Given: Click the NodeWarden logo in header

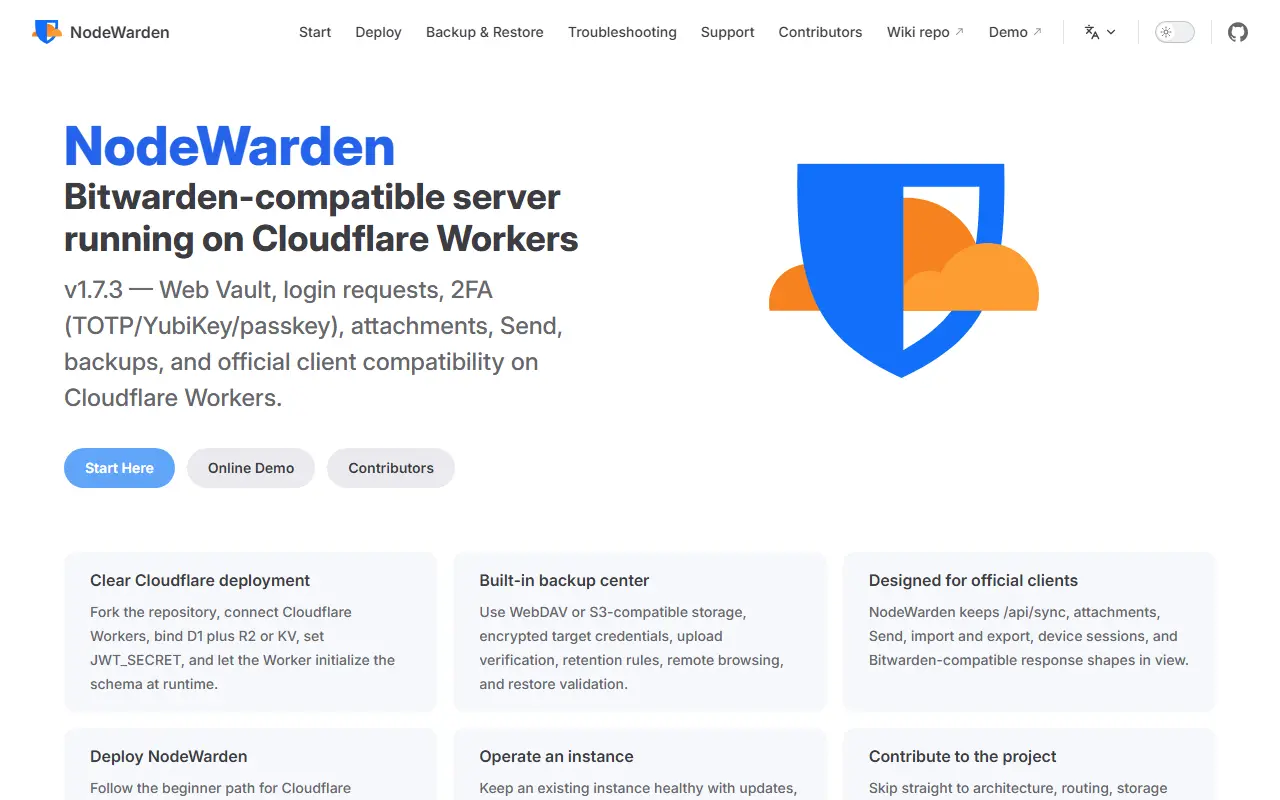Looking at the screenshot, I should coord(47,32).
